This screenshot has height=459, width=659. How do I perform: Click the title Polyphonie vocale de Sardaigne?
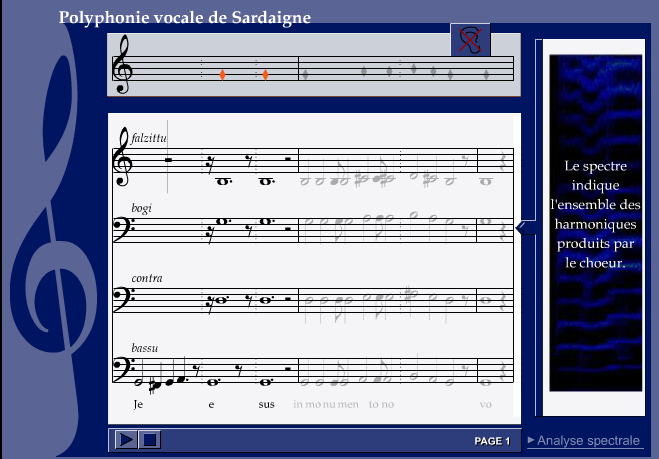click(184, 18)
